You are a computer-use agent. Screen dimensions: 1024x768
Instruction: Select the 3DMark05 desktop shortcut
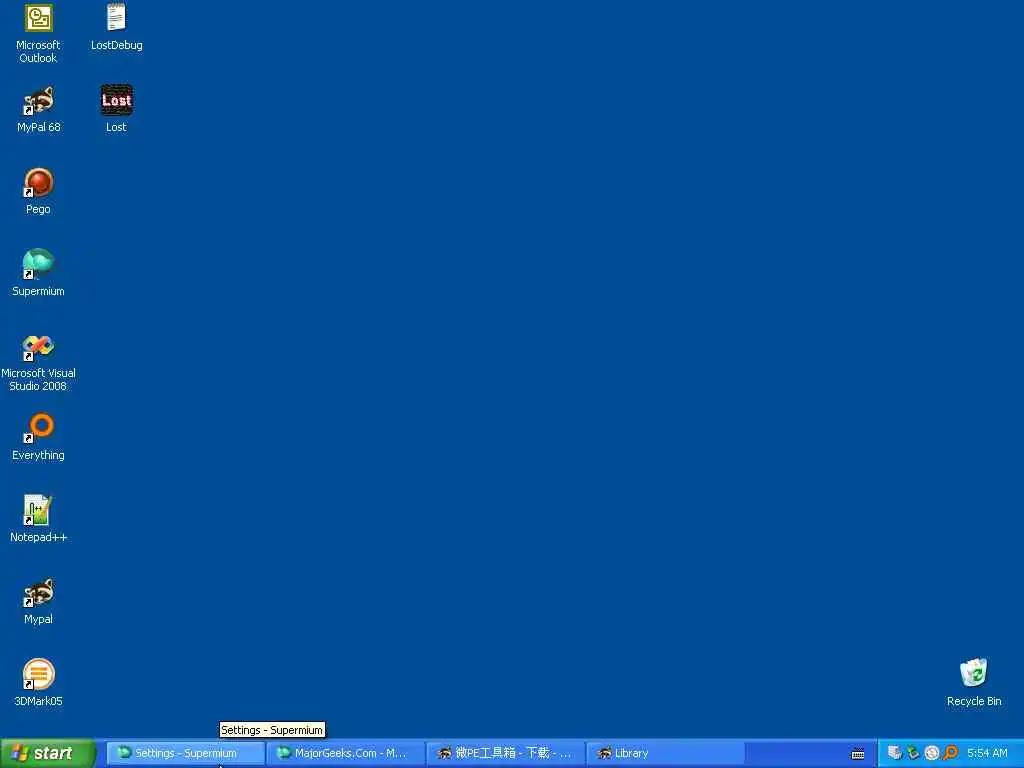click(x=39, y=675)
